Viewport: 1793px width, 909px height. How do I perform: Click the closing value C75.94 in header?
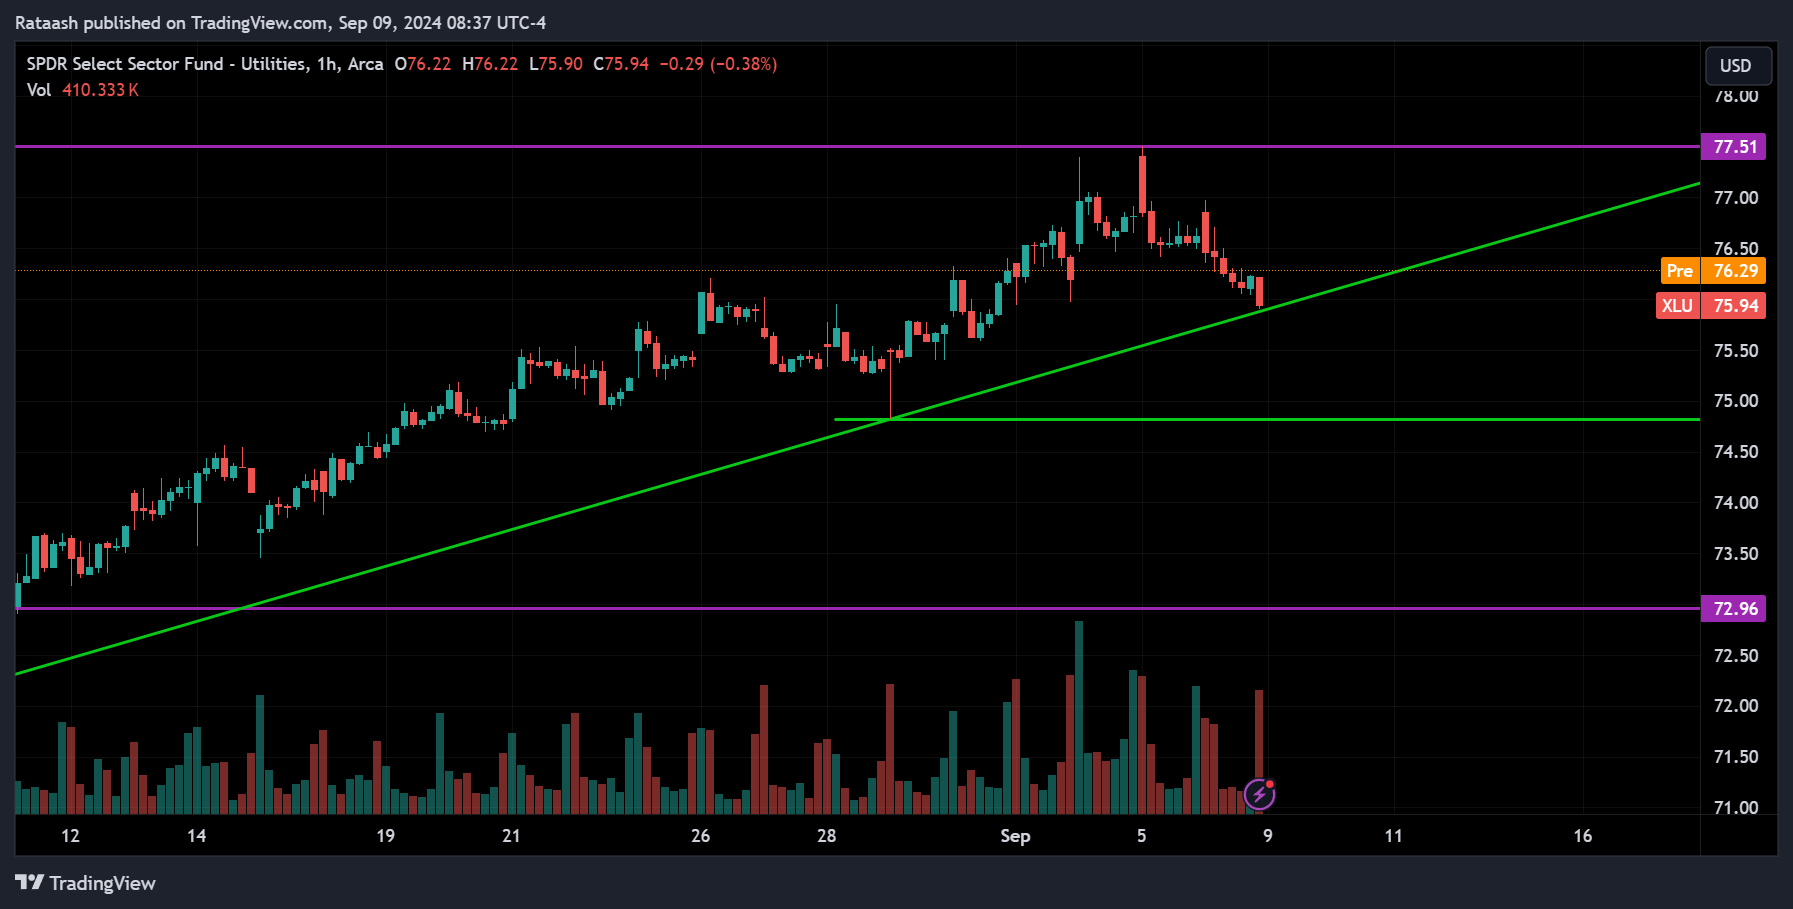[621, 64]
